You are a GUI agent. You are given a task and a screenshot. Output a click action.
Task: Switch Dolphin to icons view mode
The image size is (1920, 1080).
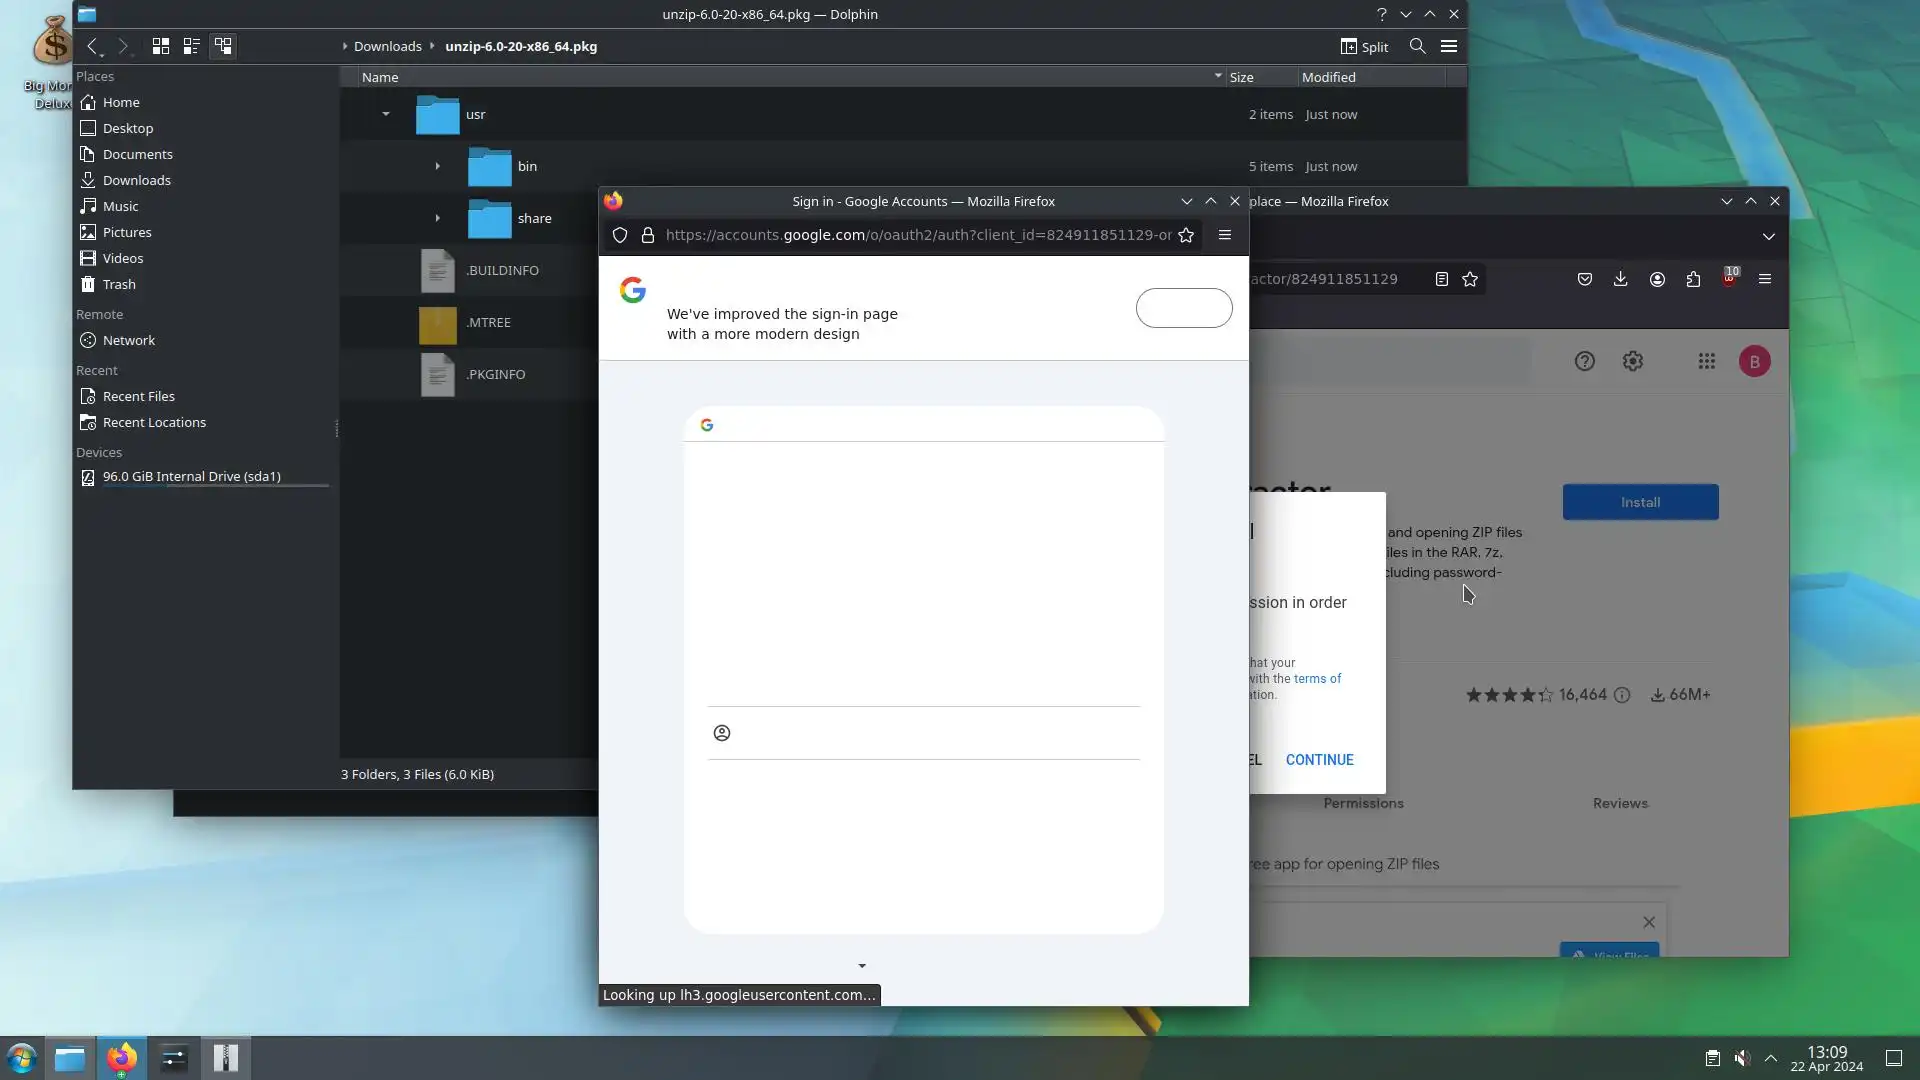pyautogui.click(x=160, y=46)
